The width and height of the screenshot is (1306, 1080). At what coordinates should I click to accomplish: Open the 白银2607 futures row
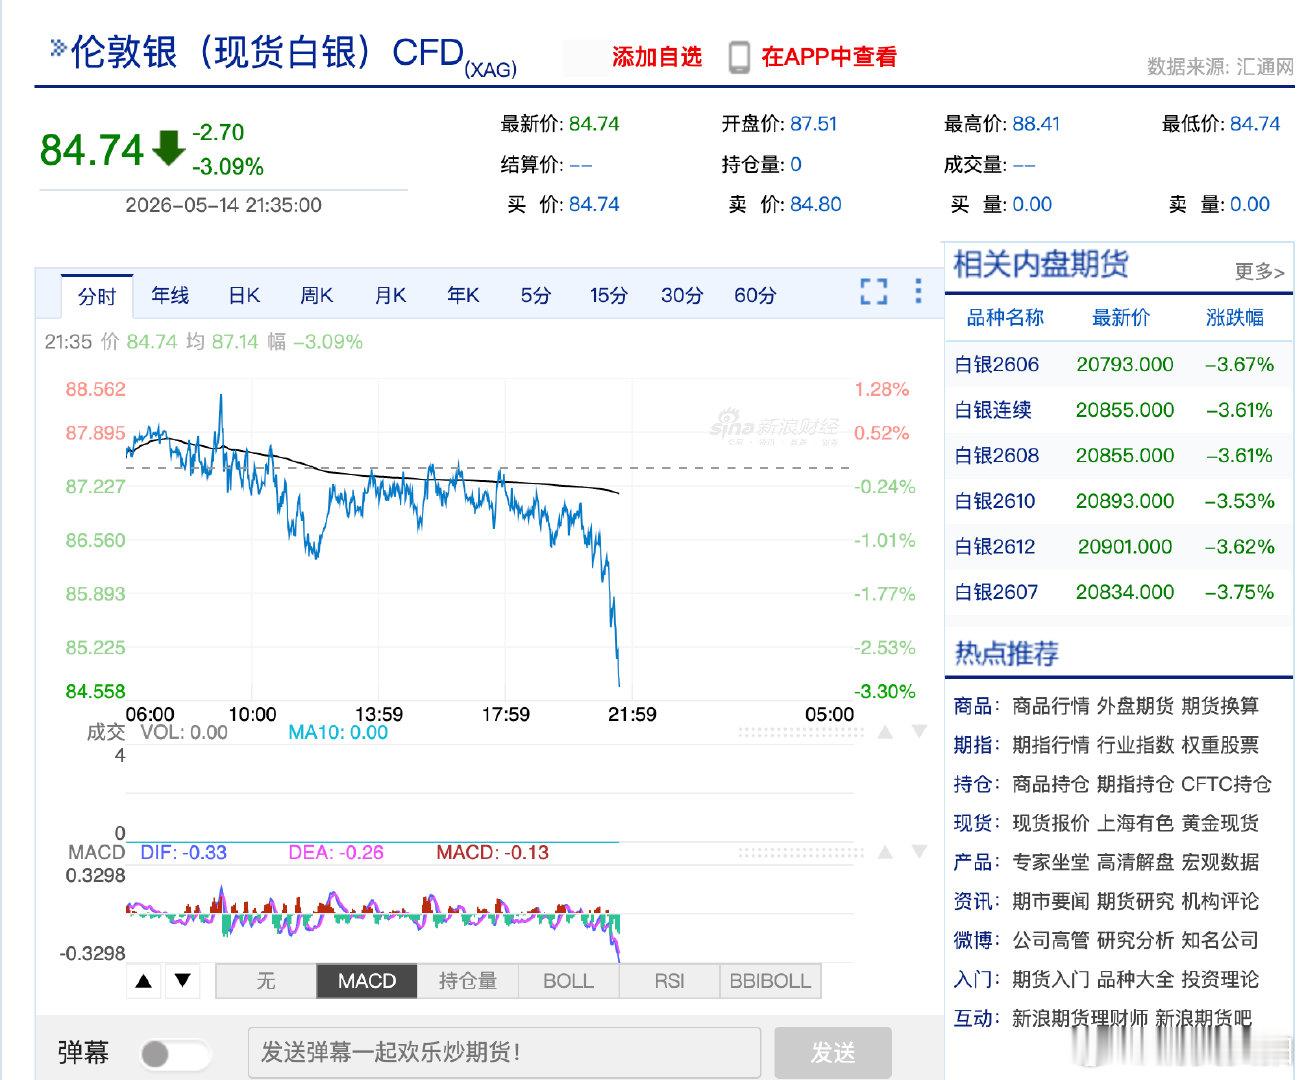[x=1118, y=592]
